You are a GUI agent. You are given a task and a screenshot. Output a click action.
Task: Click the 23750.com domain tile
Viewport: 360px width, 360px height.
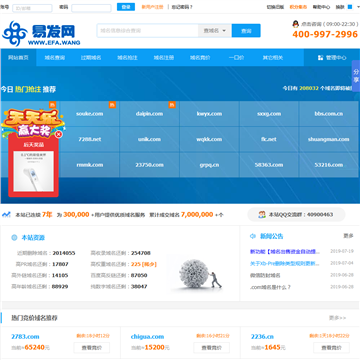(149, 165)
